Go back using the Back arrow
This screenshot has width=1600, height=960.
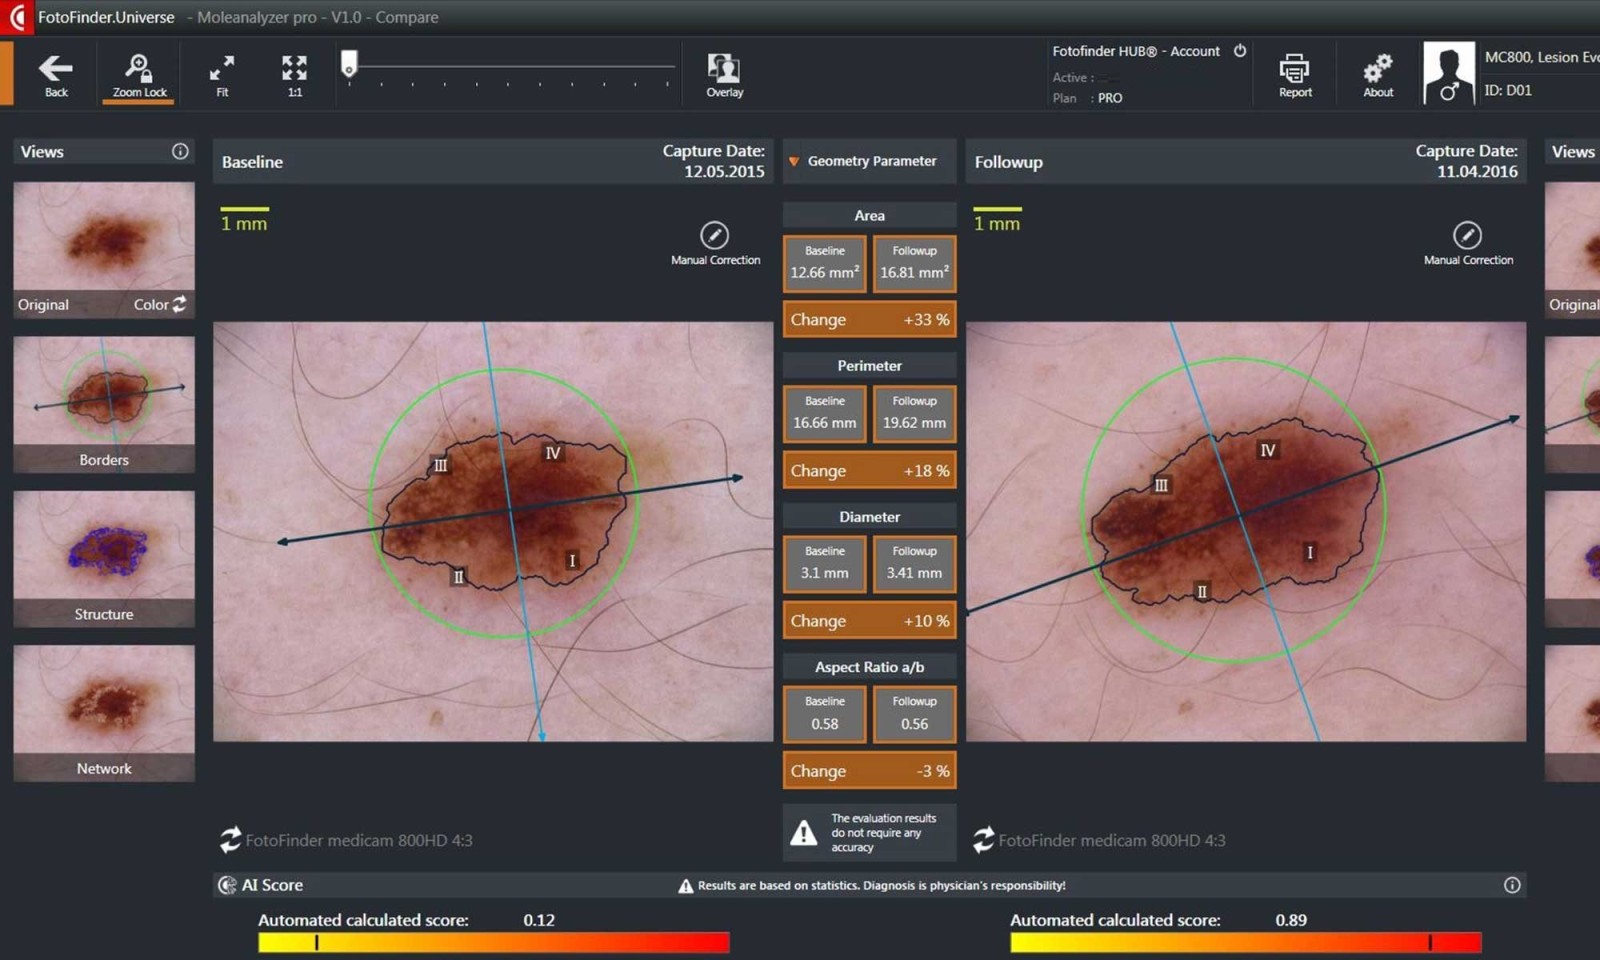56,75
